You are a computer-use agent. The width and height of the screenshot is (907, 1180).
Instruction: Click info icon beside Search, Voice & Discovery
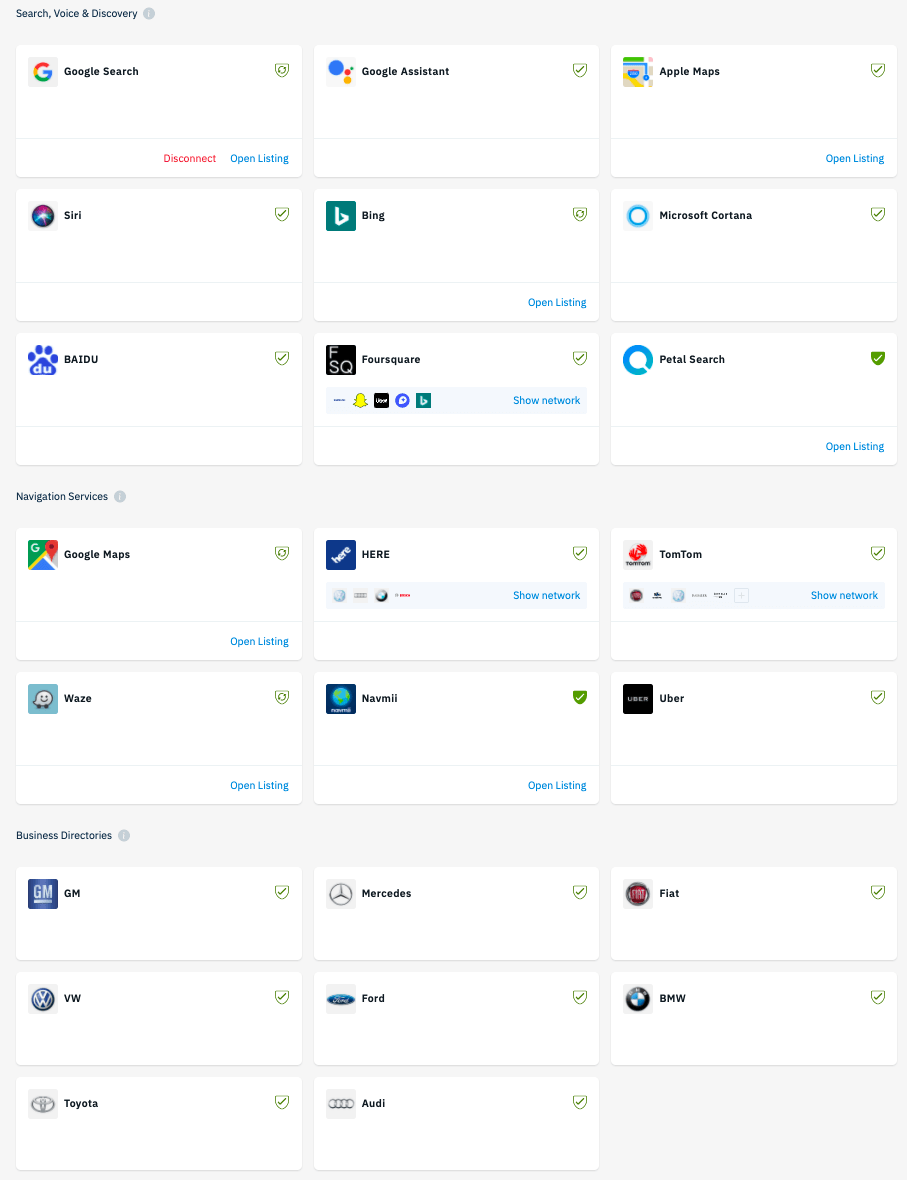tap(149, 14)
